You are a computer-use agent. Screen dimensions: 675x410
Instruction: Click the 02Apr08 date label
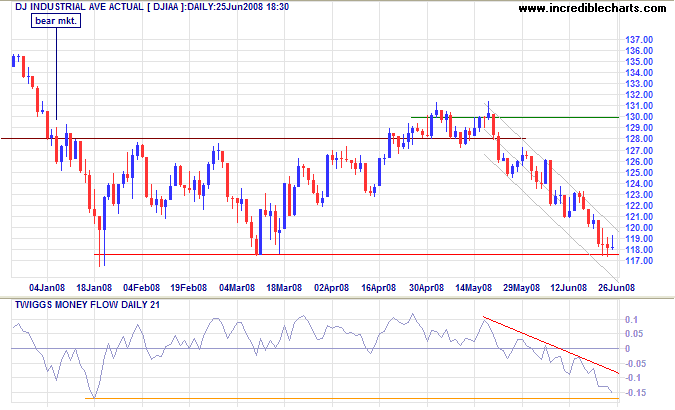point(331,288)
